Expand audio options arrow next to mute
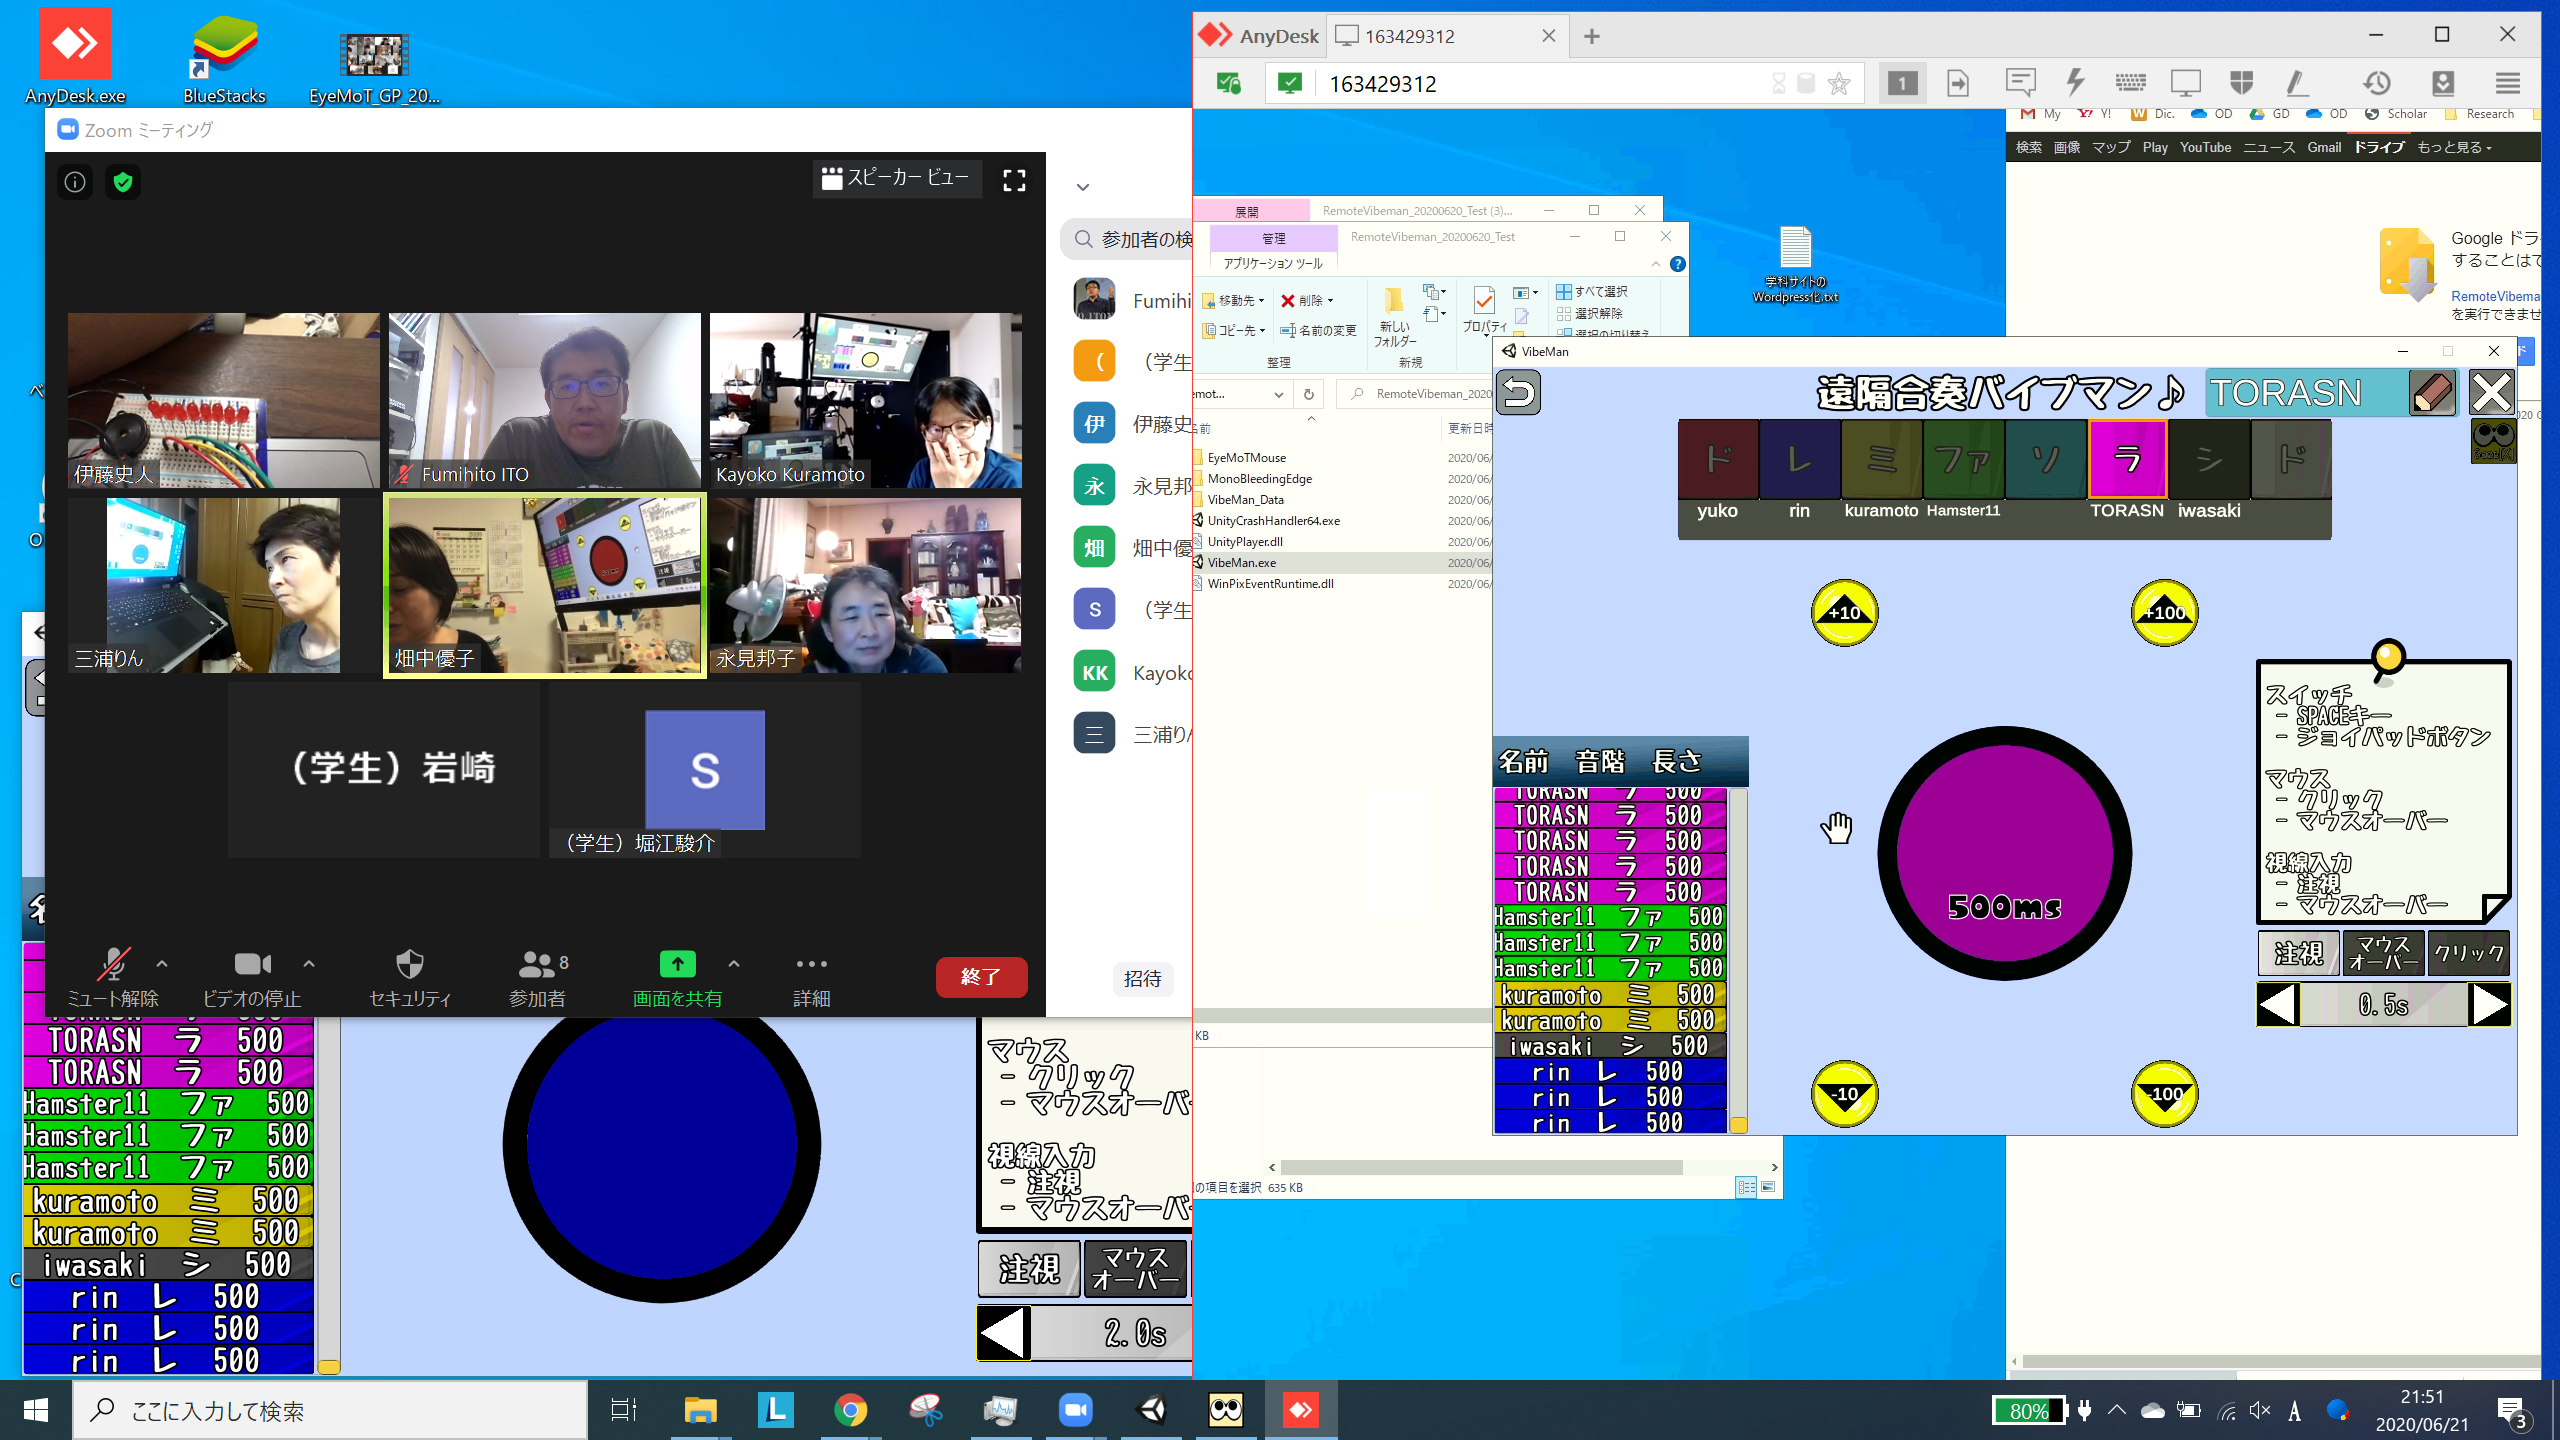The image size is (2560, 1440). [162, 964]
